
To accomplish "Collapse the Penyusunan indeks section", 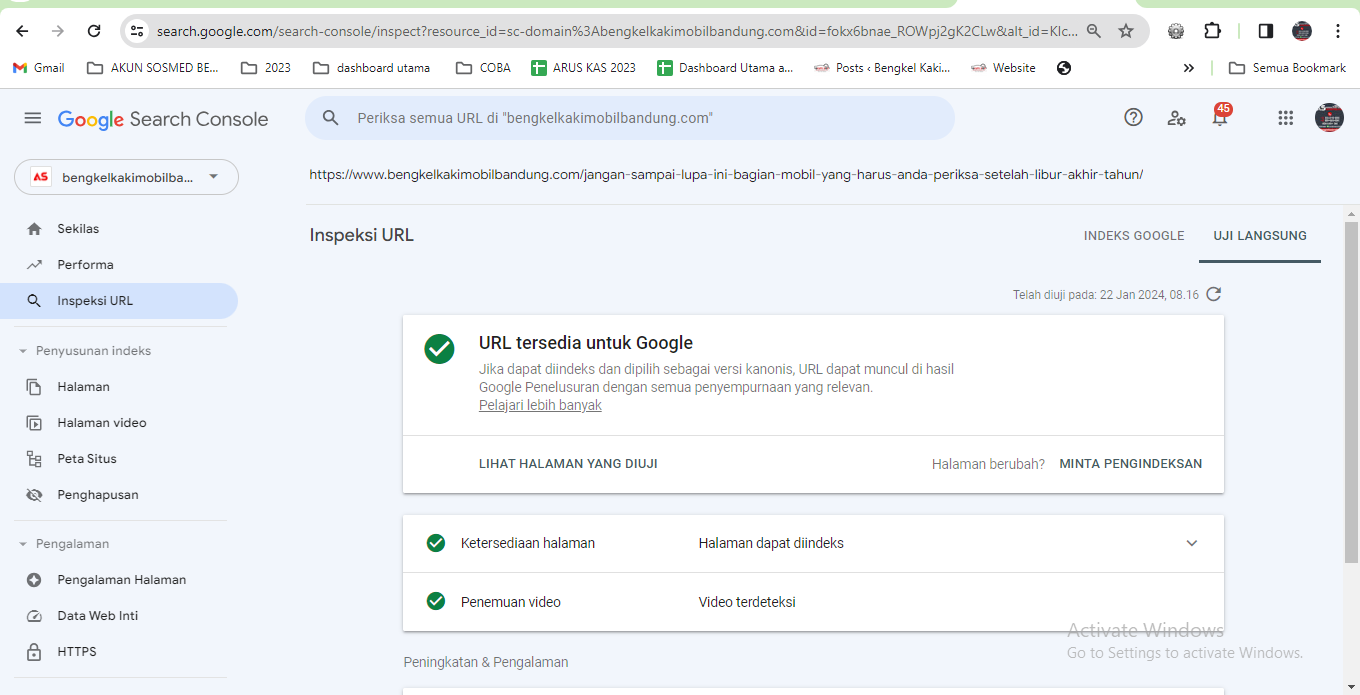I will (23, 351).
